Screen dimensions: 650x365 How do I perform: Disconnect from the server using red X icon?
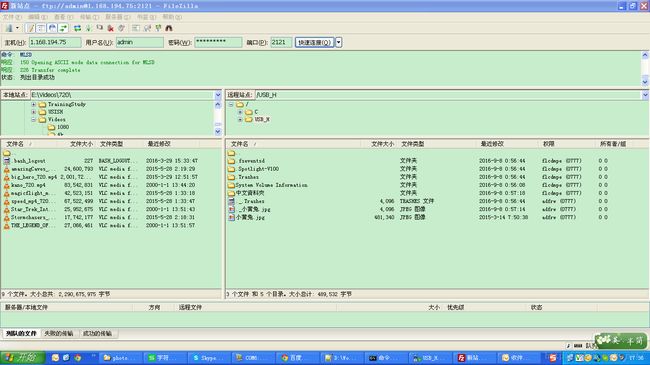110,28
